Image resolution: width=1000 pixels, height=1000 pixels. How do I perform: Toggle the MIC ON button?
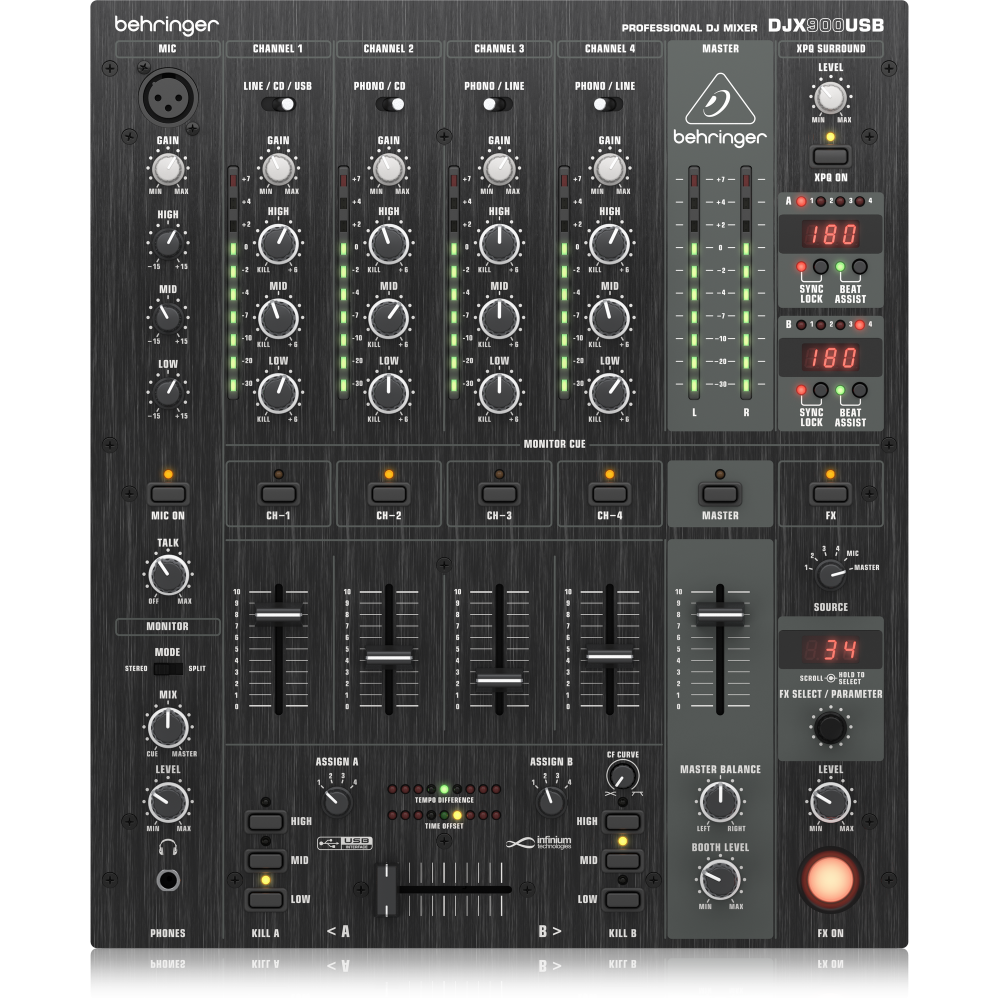[168, 494]
